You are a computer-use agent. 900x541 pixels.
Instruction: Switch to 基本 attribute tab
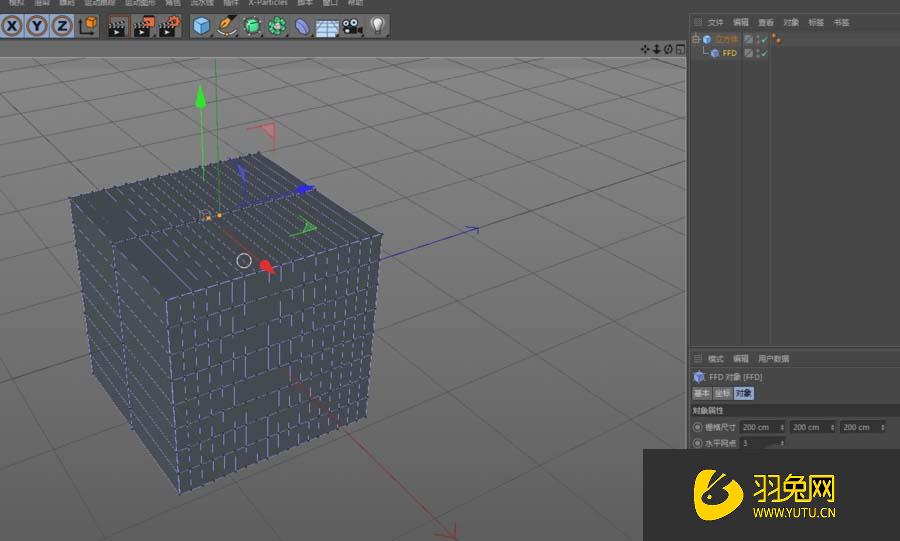pyautogui.click(x=701, y=393)
